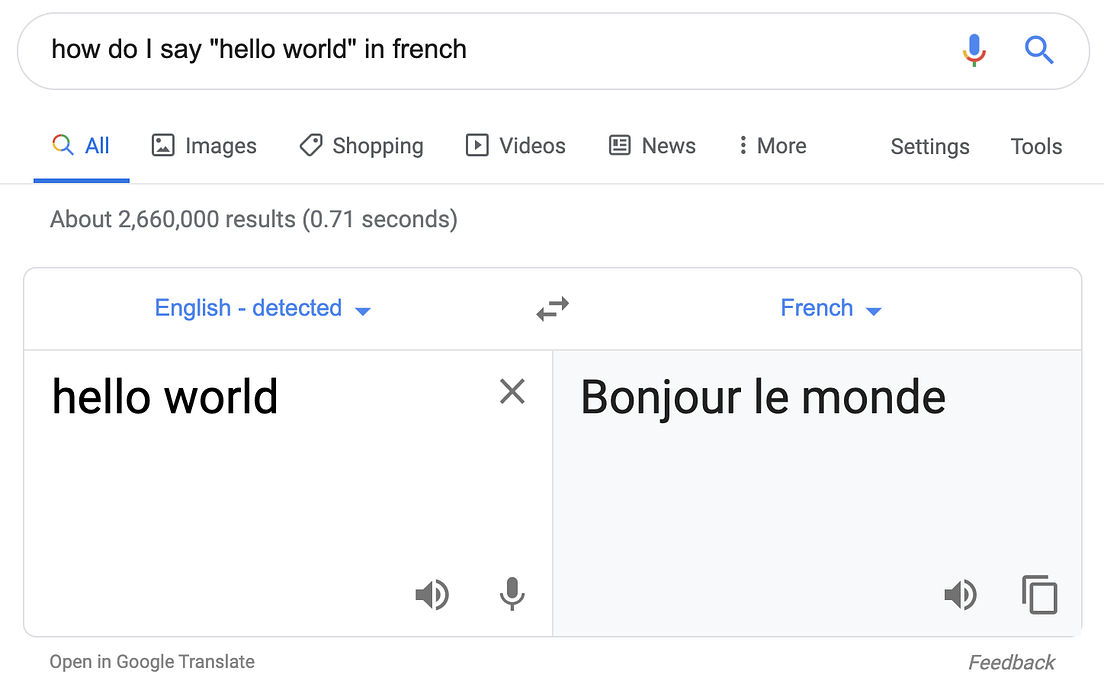The image size is (1104, 697).
Task: Open the French language dropdown
Action: (x=831, y=308)
